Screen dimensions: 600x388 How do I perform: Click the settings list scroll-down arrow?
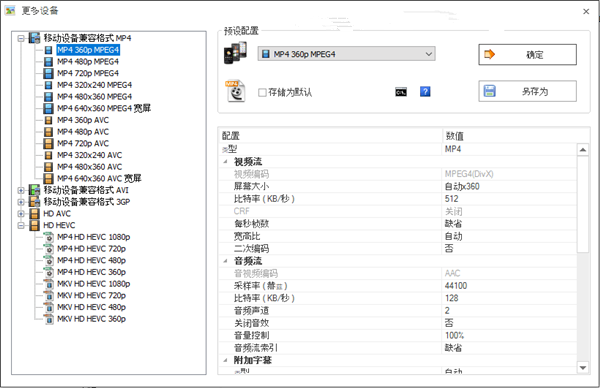tap(583, 368)
